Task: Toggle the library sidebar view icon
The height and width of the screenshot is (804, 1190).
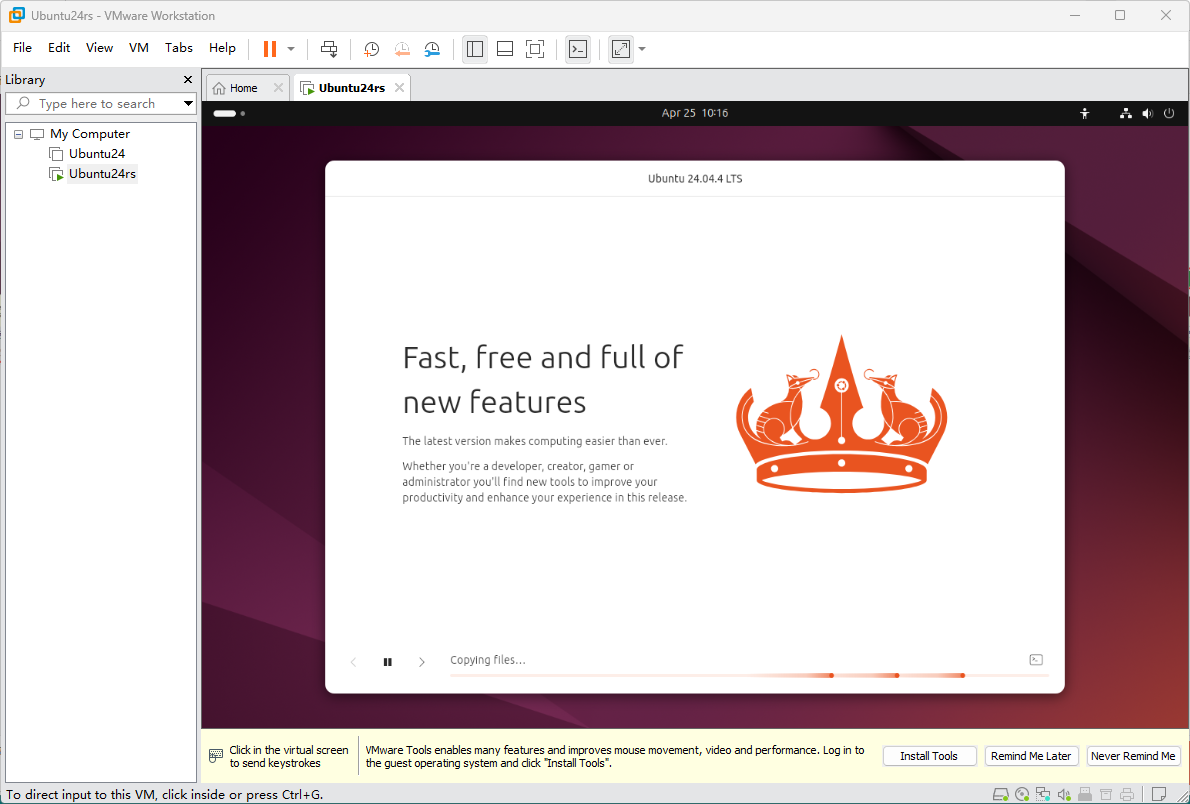Action: pyautogui.click(x=475, y=49)
